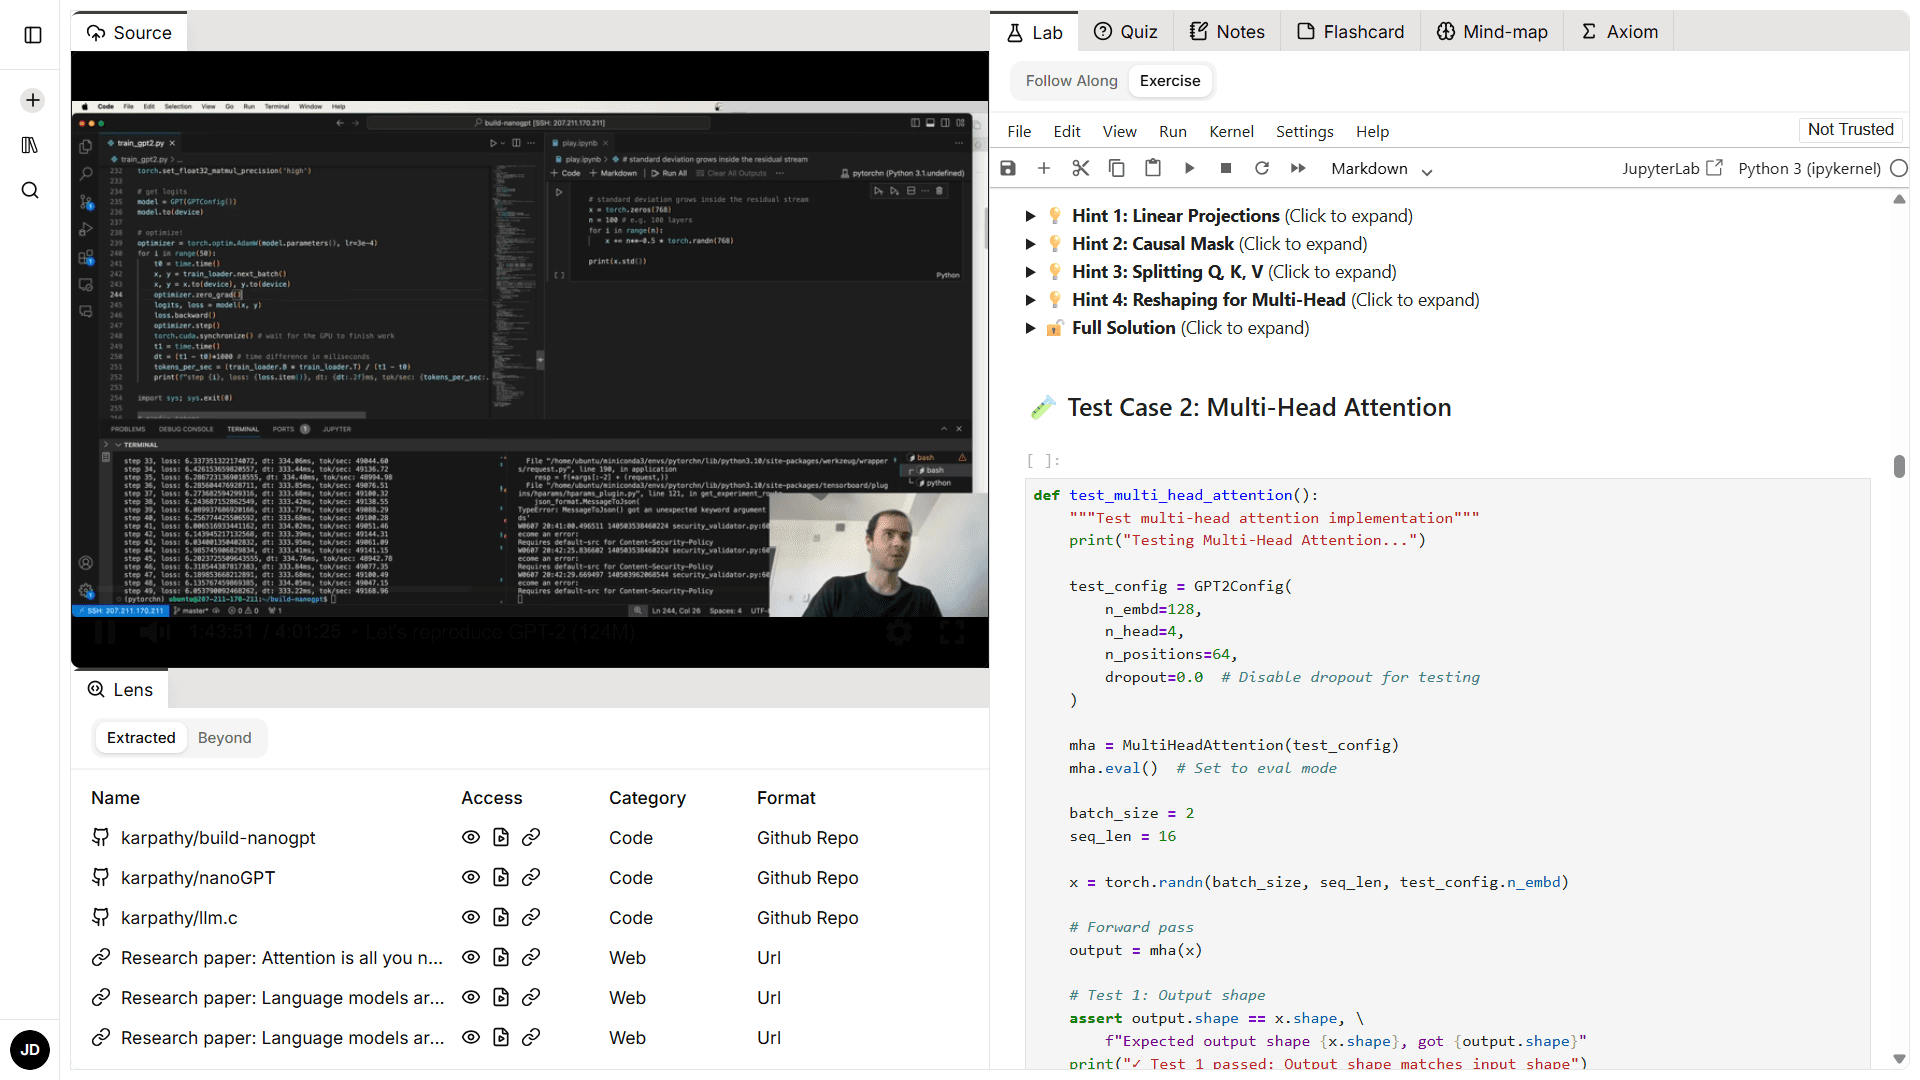This screenshot has width=1920, height=1080.
Task: Toggle eye icon for karpathy/llm.c
Action: tap(471, 917)
